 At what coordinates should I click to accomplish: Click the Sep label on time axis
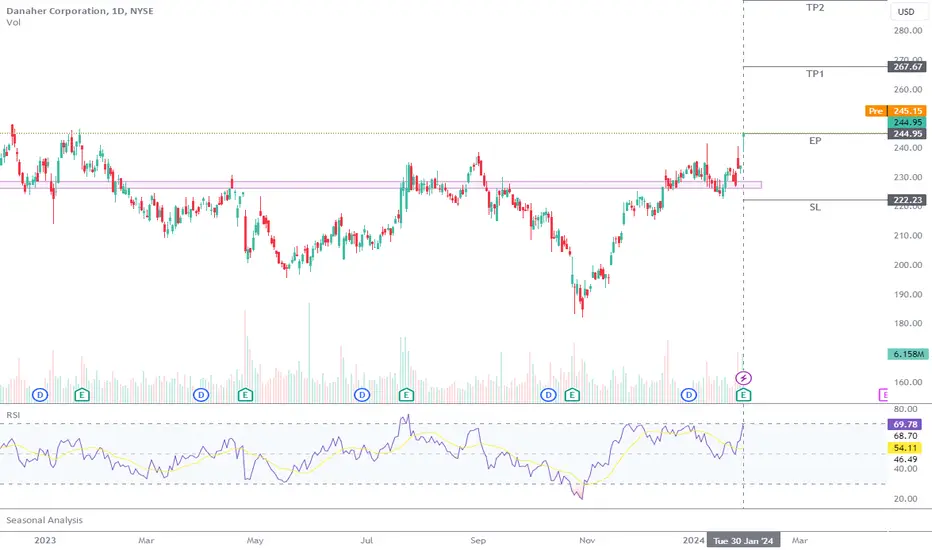click(x=478, y=540)
